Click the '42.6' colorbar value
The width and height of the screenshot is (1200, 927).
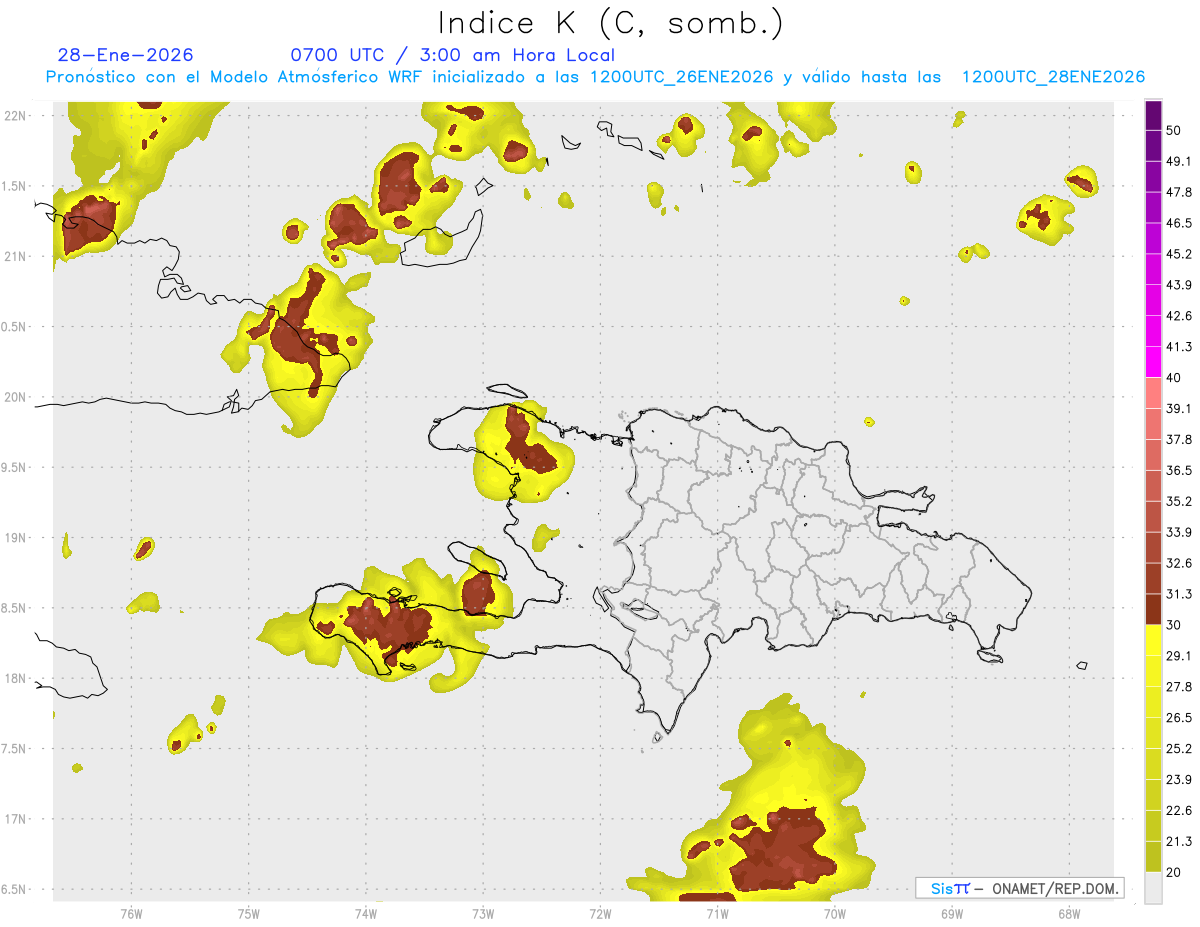coord(1179,316)
